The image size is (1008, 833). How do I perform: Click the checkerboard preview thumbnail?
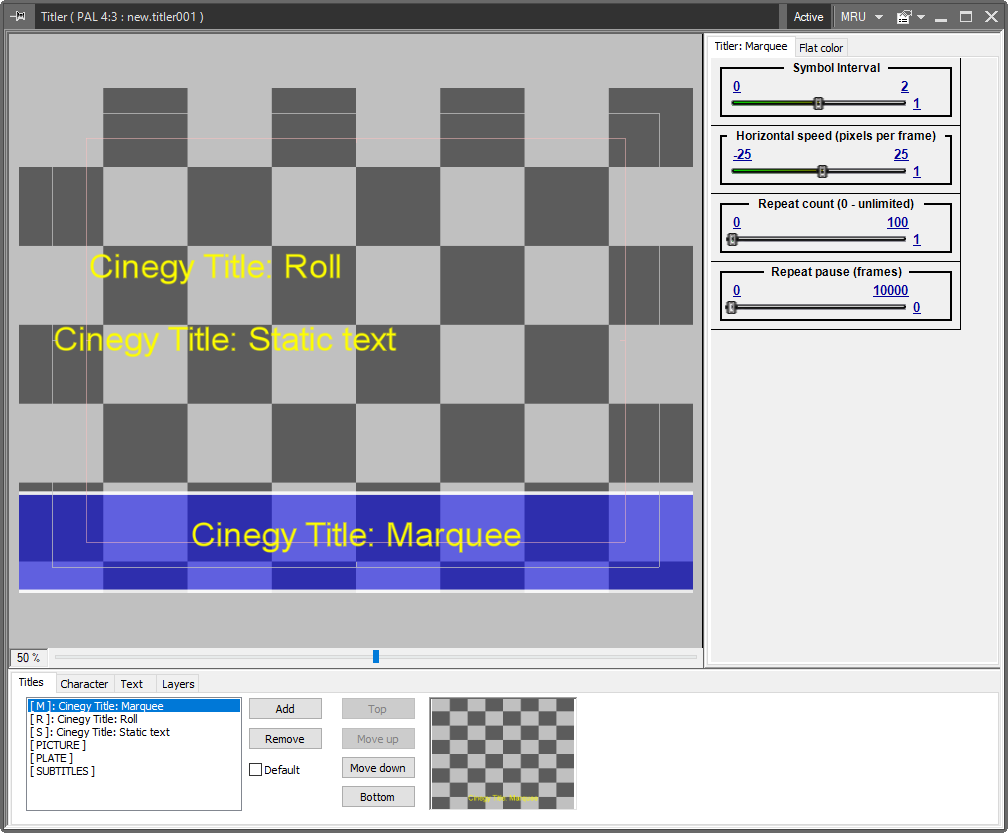[503, 753]
